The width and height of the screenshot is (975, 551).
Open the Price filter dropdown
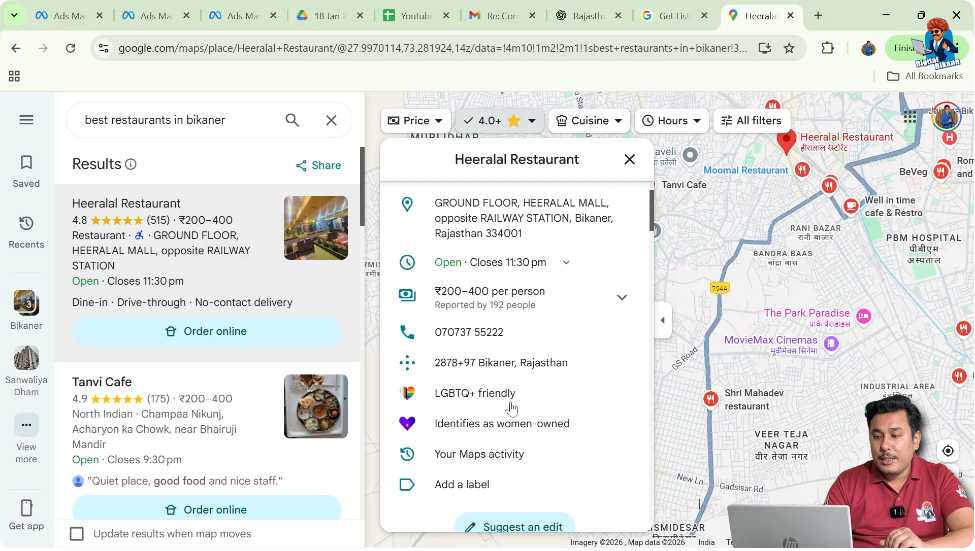[415, 121]
